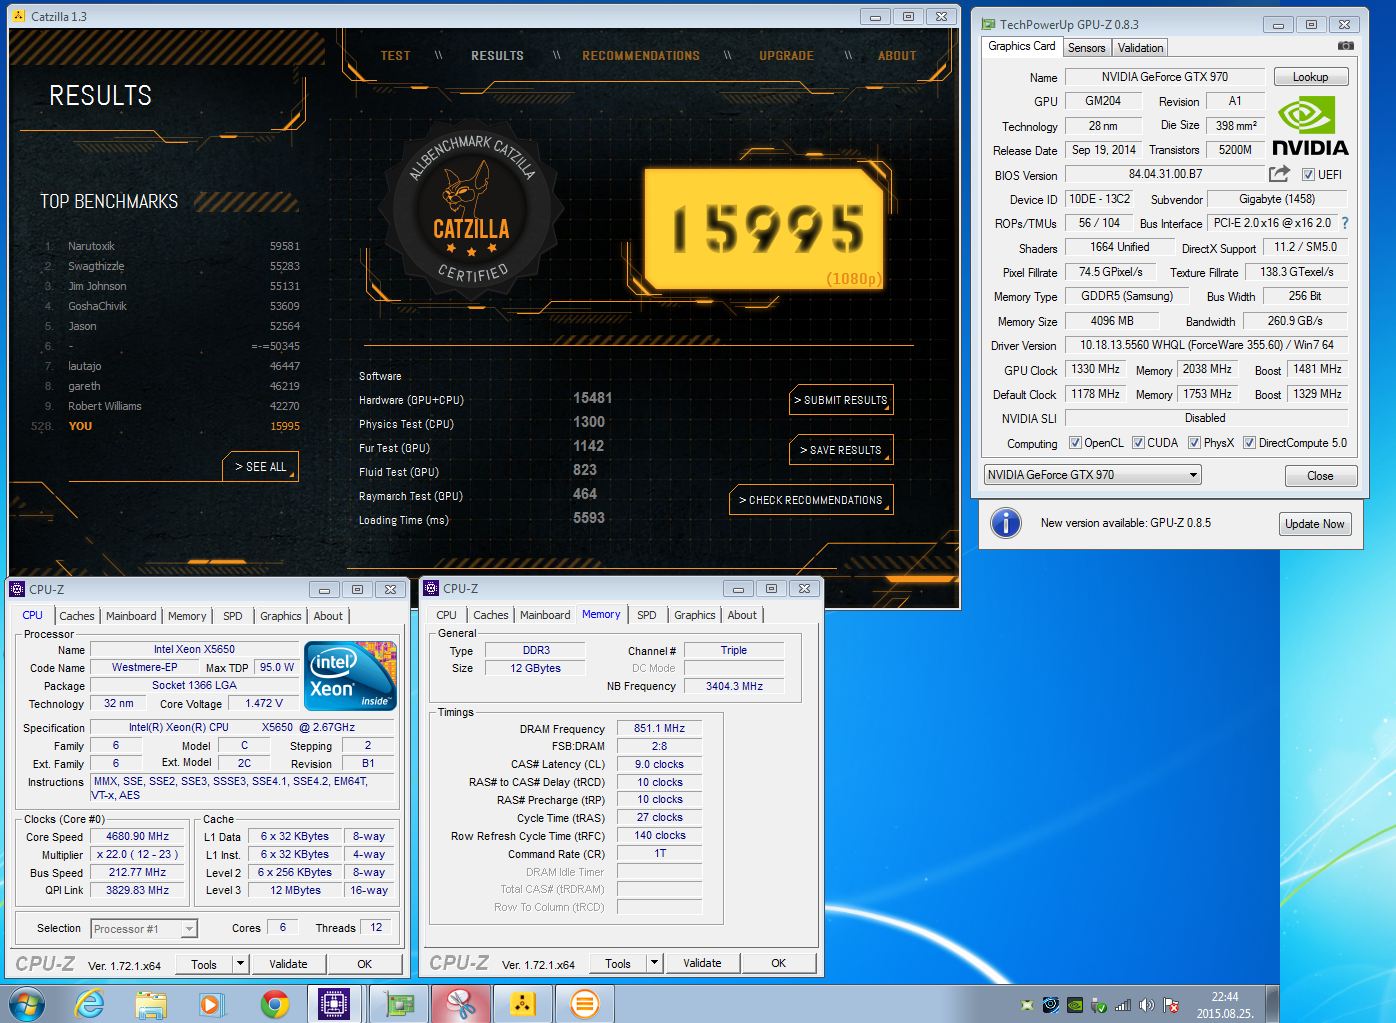The height and width of the screenshot is (1023, 1396).
Task: Open Tools dropdown arrow in left CPU-Z window
Action: click(x=240, y=964)
